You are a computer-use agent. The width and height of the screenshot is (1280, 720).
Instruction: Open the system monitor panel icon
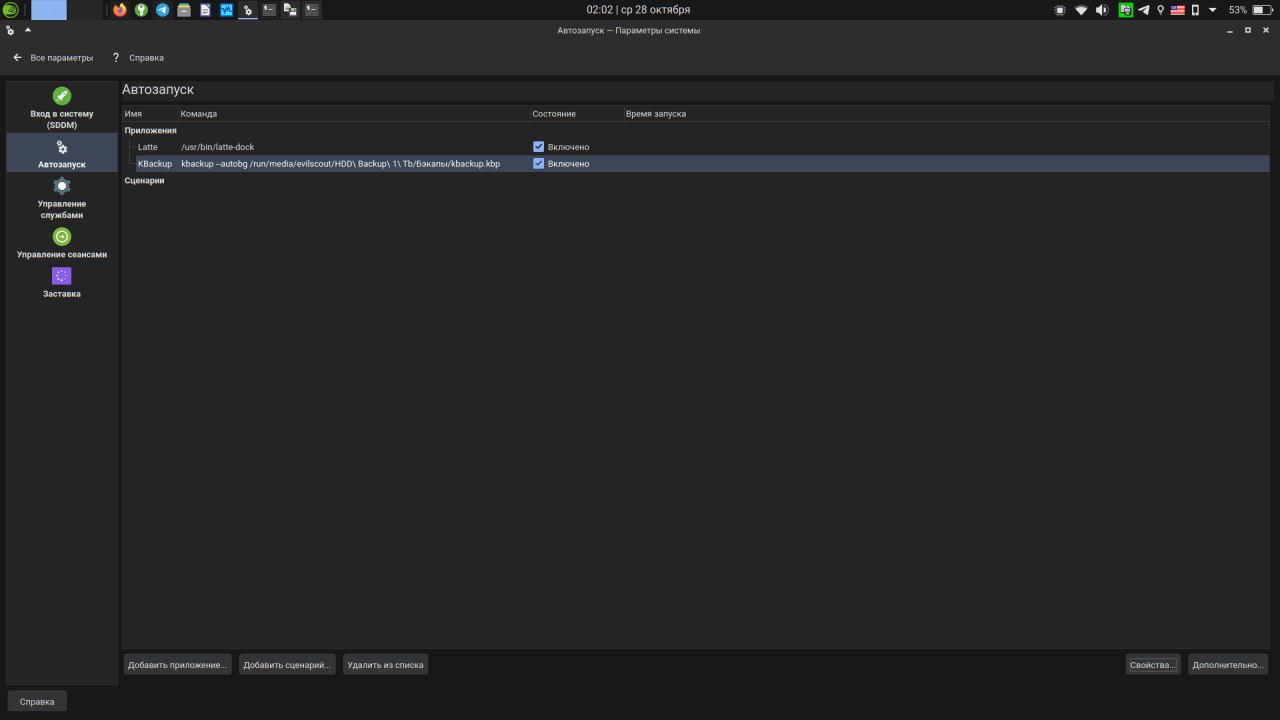tap(226, 10)
